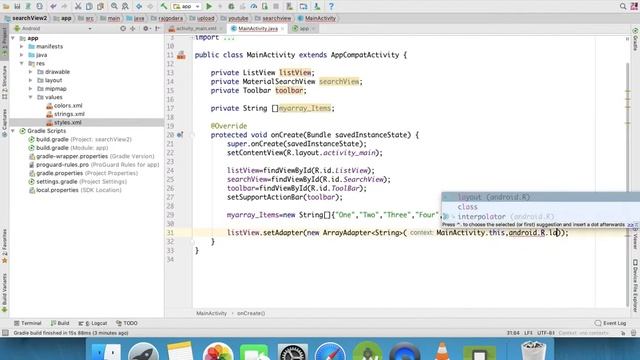Expand the manifests folder
Image resolution: width=640 pixels, height=360 pixels.
22,47
